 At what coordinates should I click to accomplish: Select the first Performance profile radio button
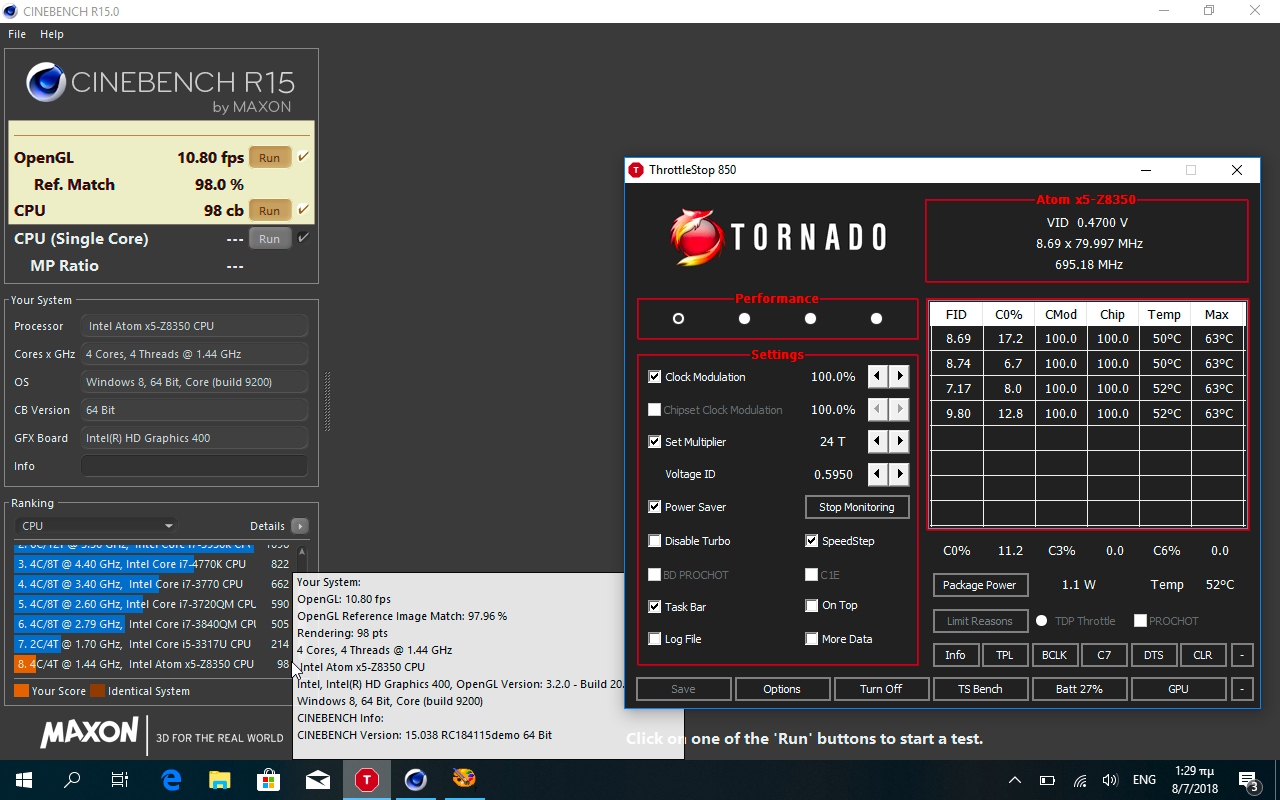[x=678, y=319]
